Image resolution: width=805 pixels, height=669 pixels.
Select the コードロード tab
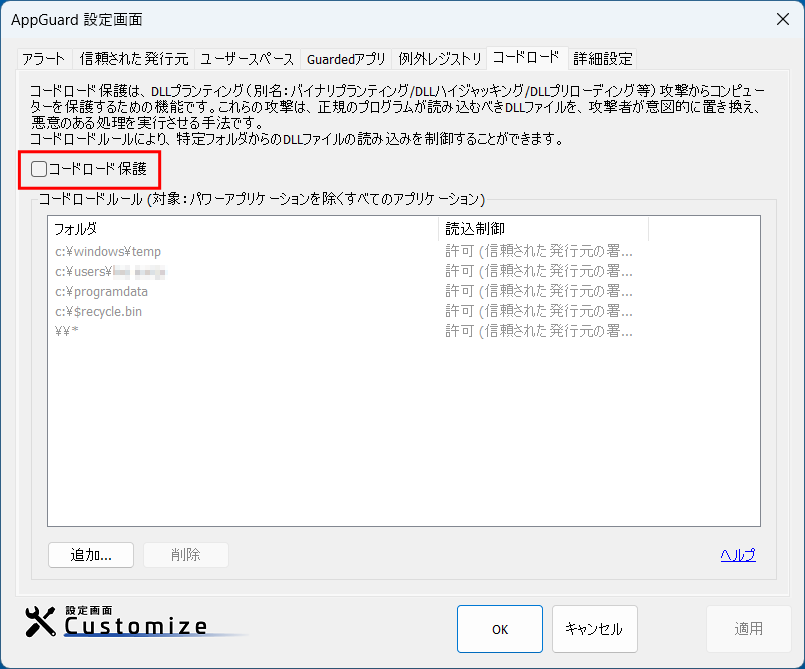click(526, 57)
